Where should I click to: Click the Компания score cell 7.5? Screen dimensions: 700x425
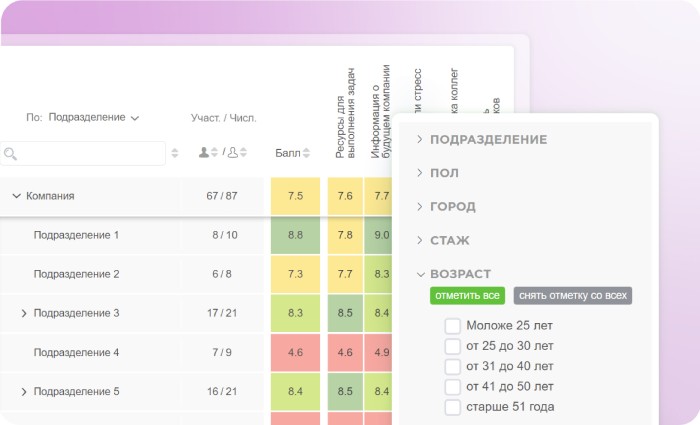point(296,196)
